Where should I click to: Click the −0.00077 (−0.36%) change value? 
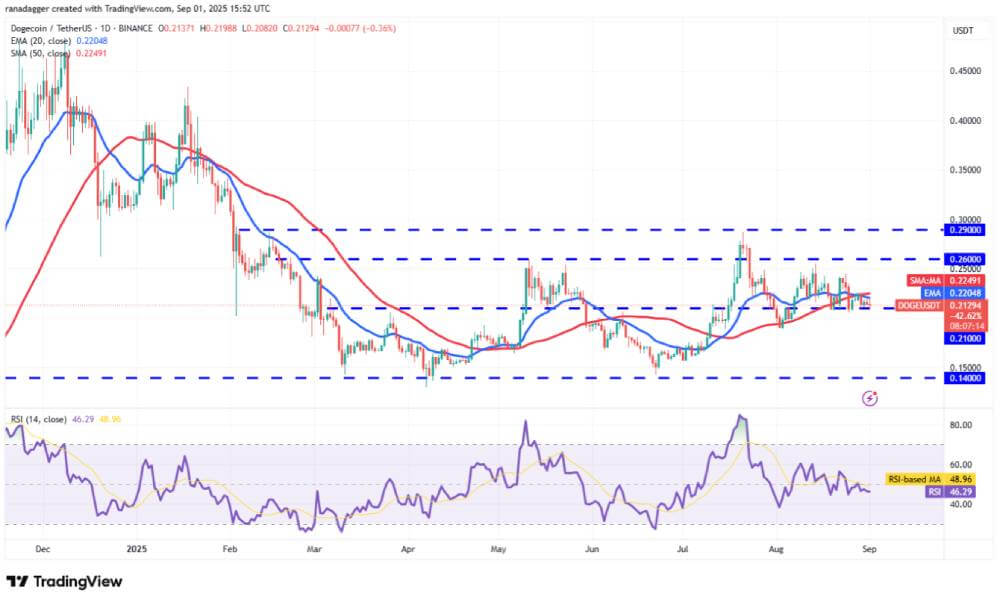pyautogui.click(x=360, y=29)
